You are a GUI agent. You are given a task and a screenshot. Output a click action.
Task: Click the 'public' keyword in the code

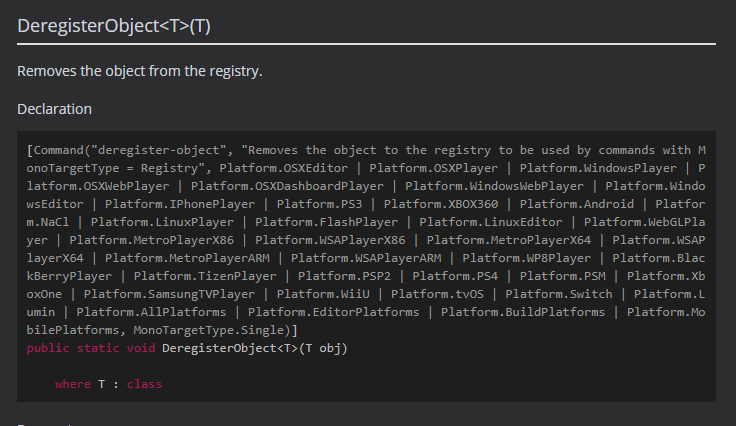[x=48, y=348]
